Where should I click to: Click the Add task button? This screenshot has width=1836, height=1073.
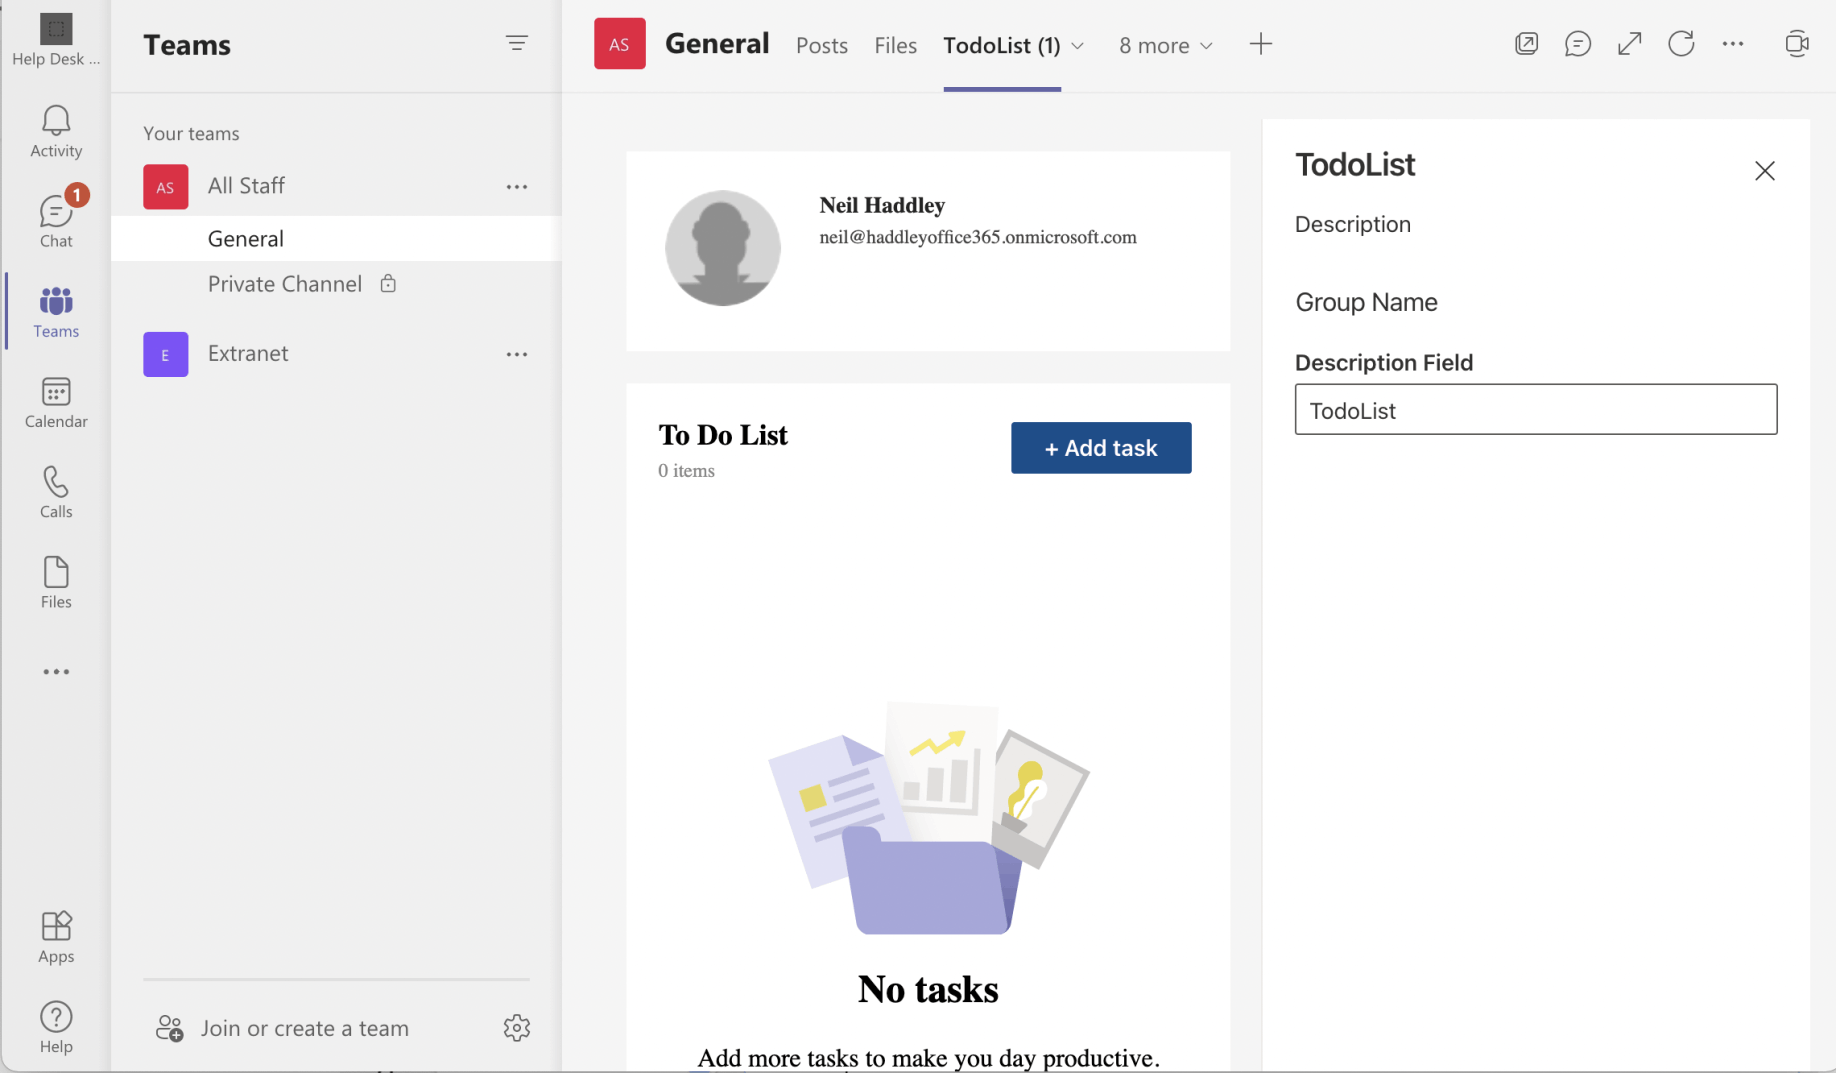coord(1101,448)
